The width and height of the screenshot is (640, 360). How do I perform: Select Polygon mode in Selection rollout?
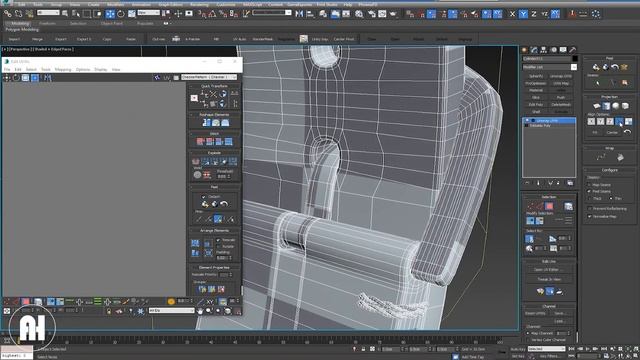coord(549,206)
